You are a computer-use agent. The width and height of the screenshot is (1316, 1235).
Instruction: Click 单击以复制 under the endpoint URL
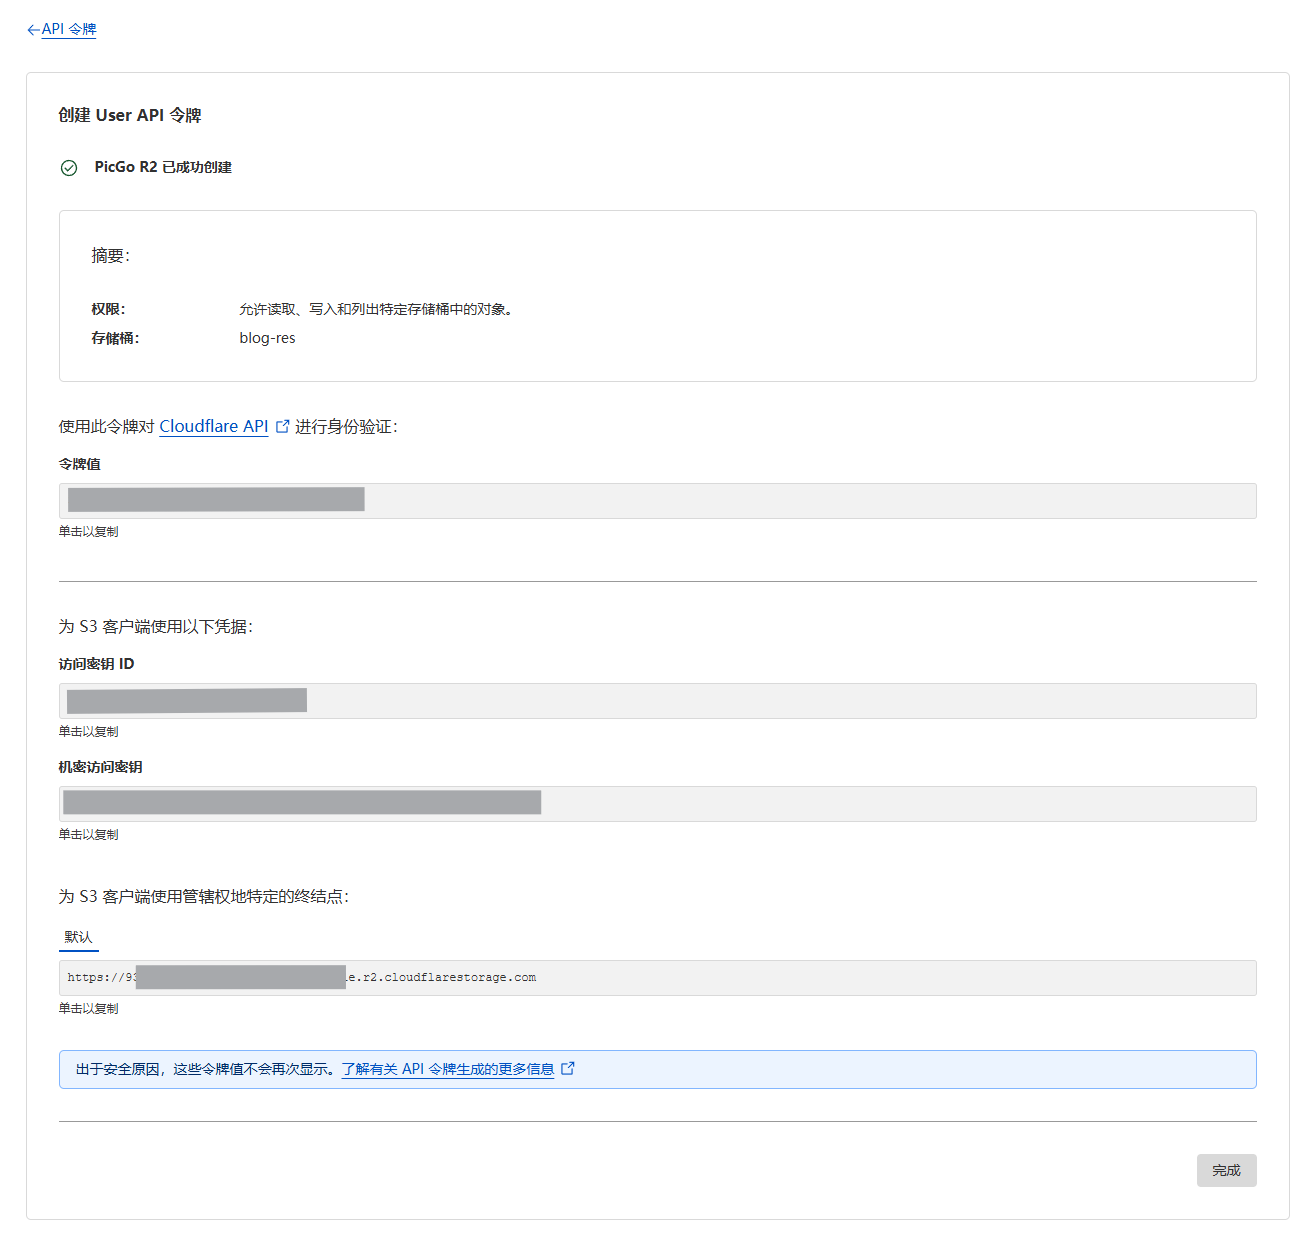click(x=88, y=1009)
